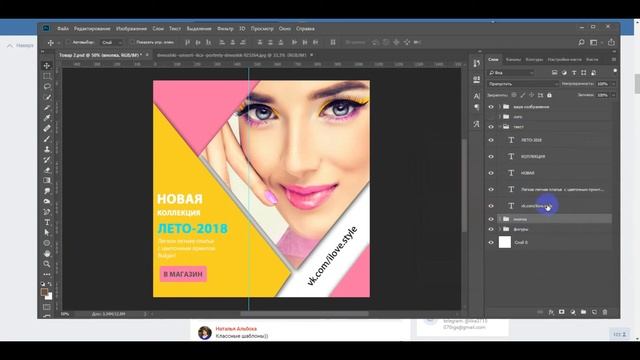The height and width of the screenshot is (360, 640).
Task: Select the Horizontal Type tool
Action: pos(47,222)
